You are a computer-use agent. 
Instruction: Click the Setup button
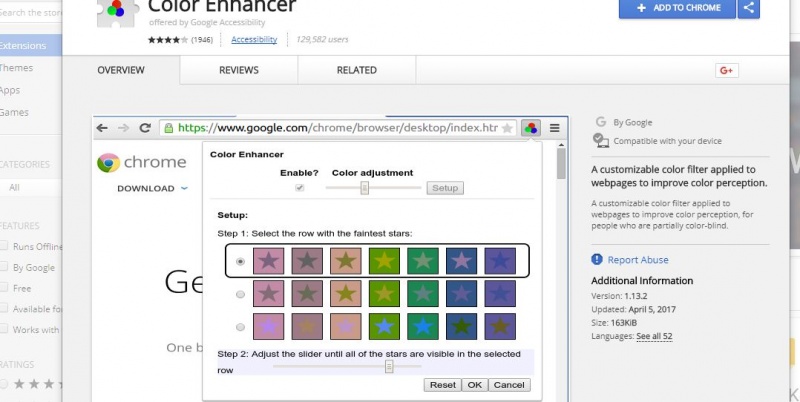point(445,188)
